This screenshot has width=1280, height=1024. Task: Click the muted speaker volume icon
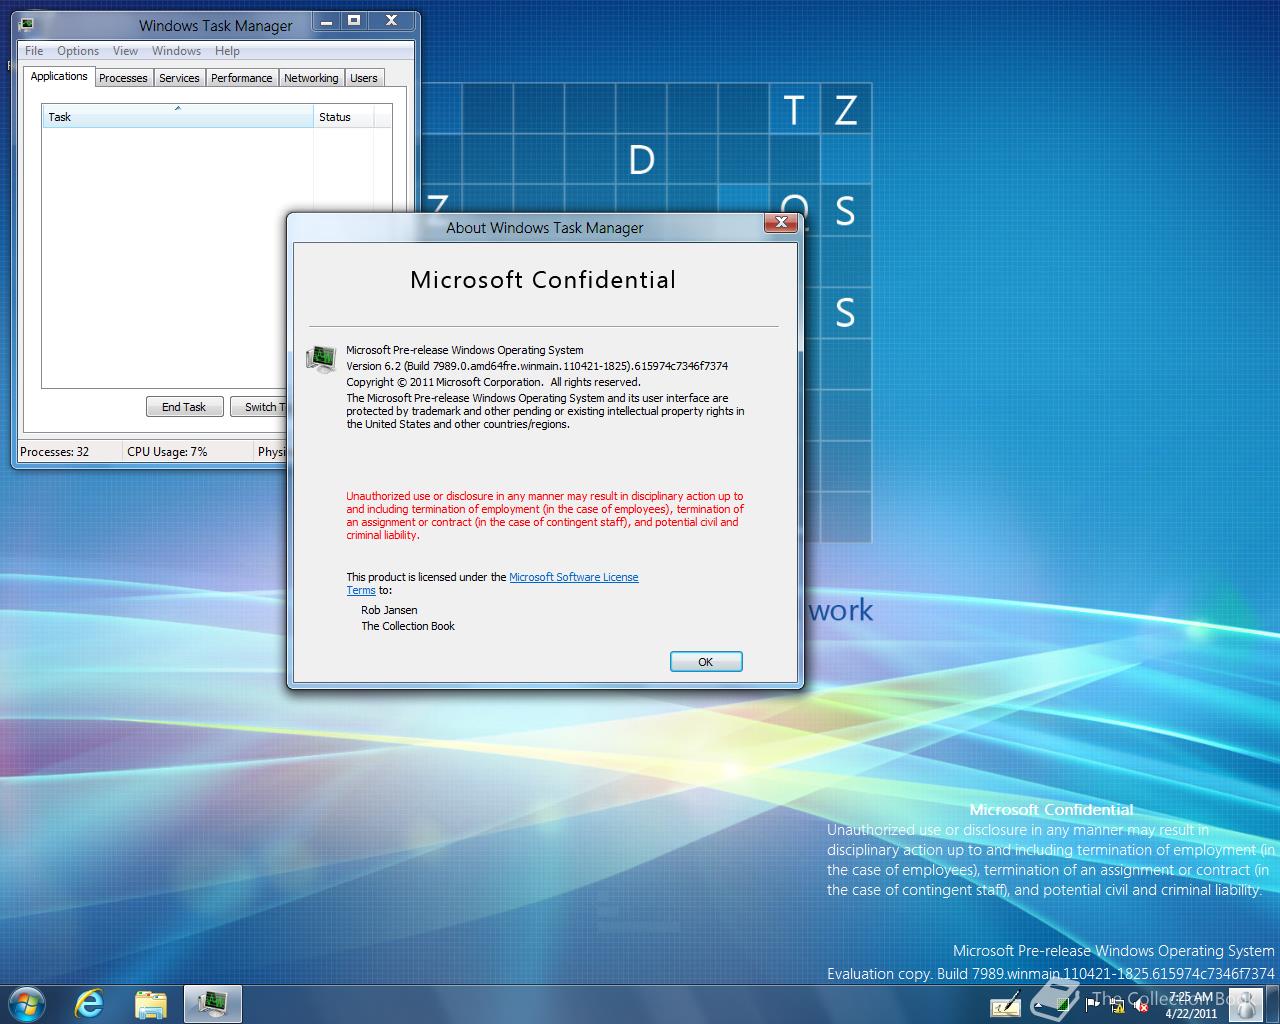[1142, 1005]
